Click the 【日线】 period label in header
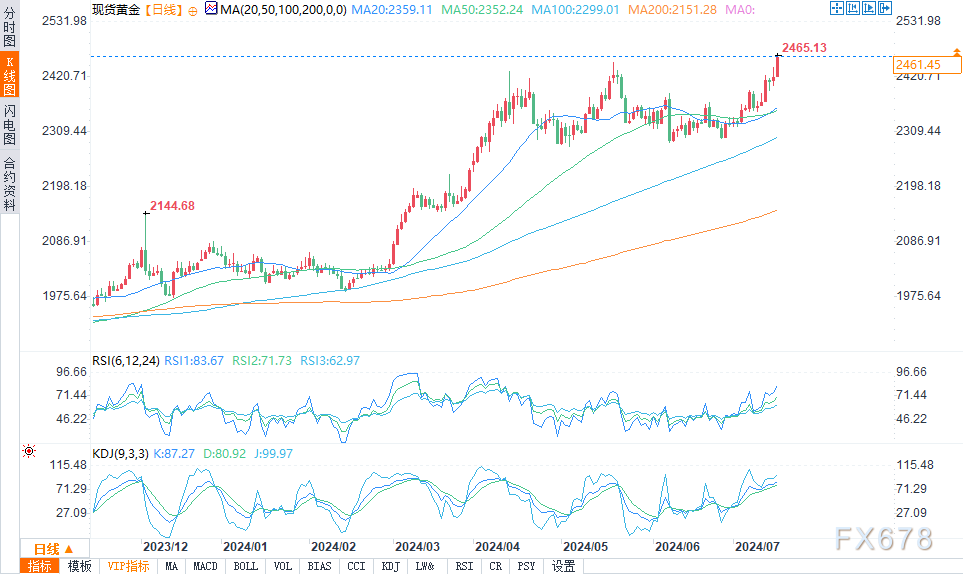 164,10
